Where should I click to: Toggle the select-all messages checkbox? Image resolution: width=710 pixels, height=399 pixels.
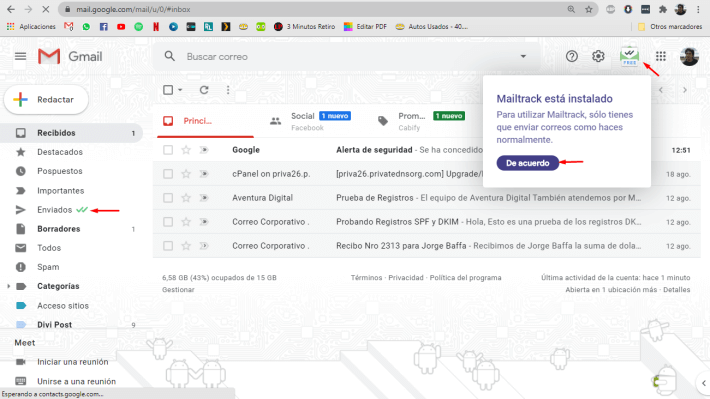pos(168,90)
